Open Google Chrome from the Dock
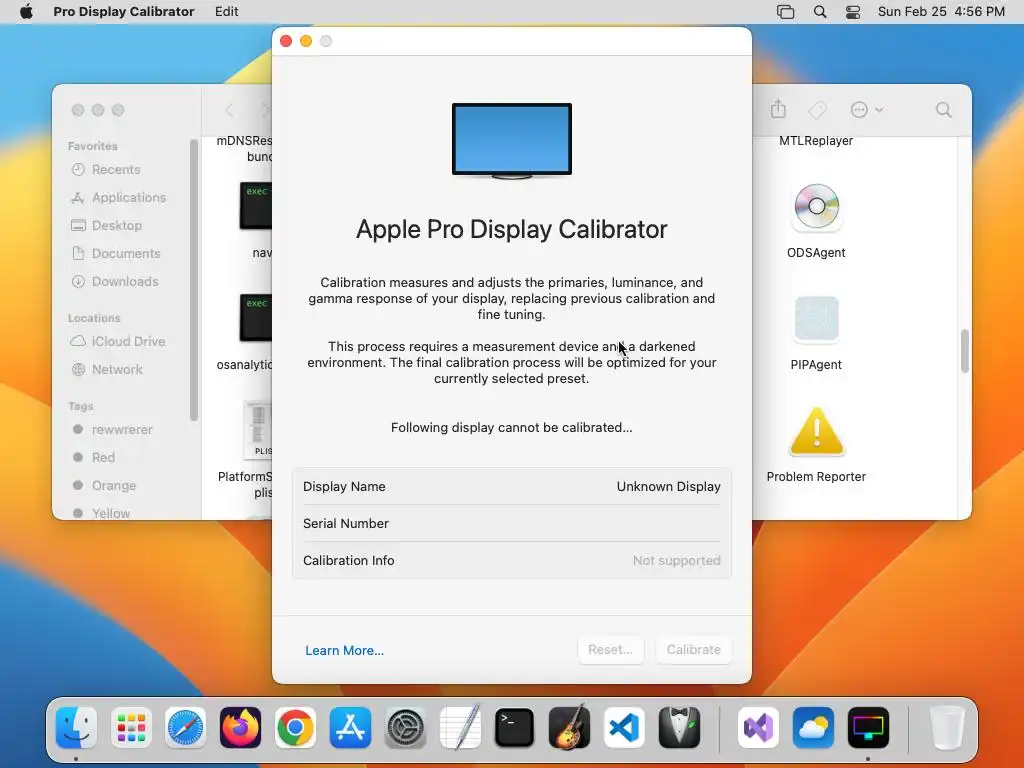Viewport: 1024px width, 768px height. pyautogui.click(x=295, y=728)
